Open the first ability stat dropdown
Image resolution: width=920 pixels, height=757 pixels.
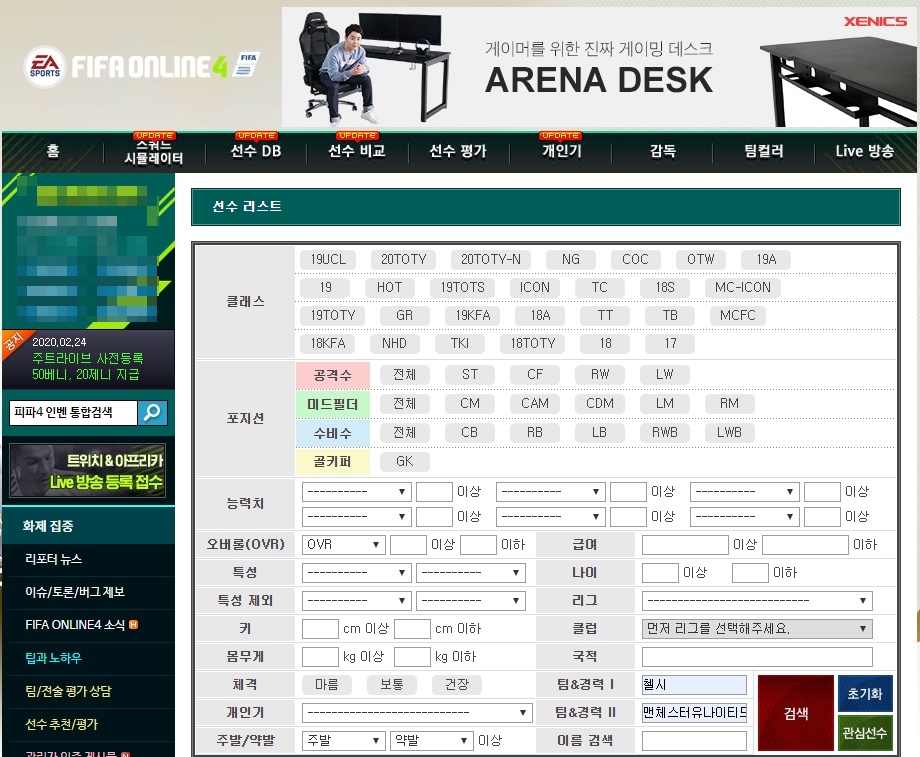point(356,492)
